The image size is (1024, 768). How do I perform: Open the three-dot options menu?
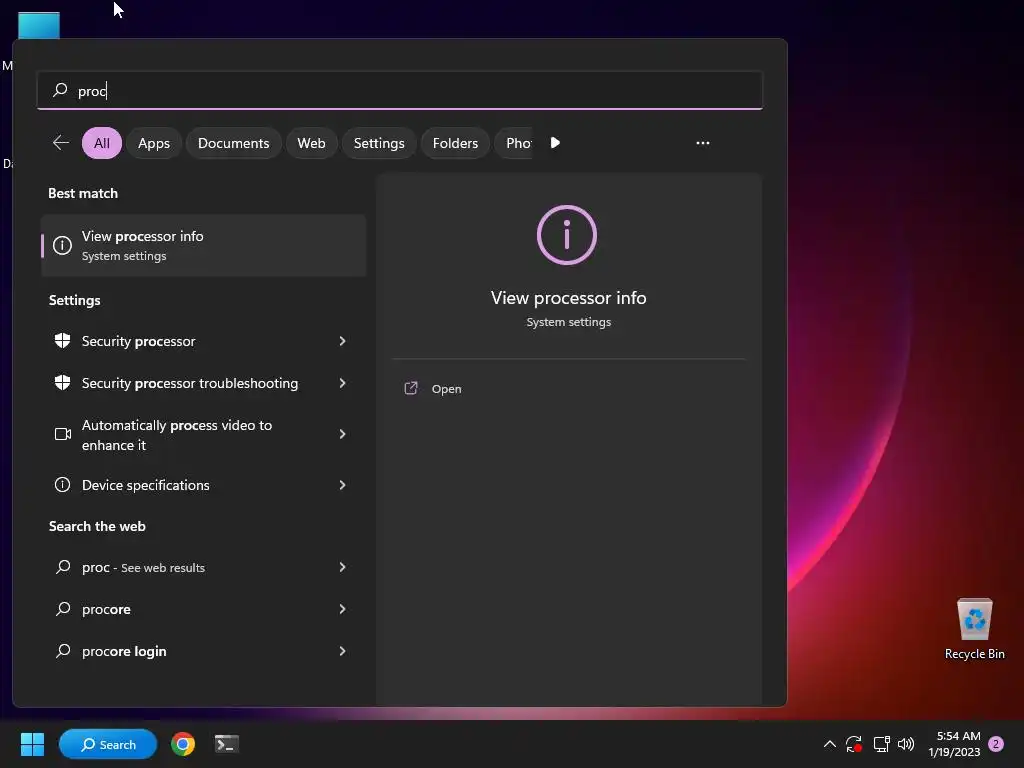click(703, 143)
